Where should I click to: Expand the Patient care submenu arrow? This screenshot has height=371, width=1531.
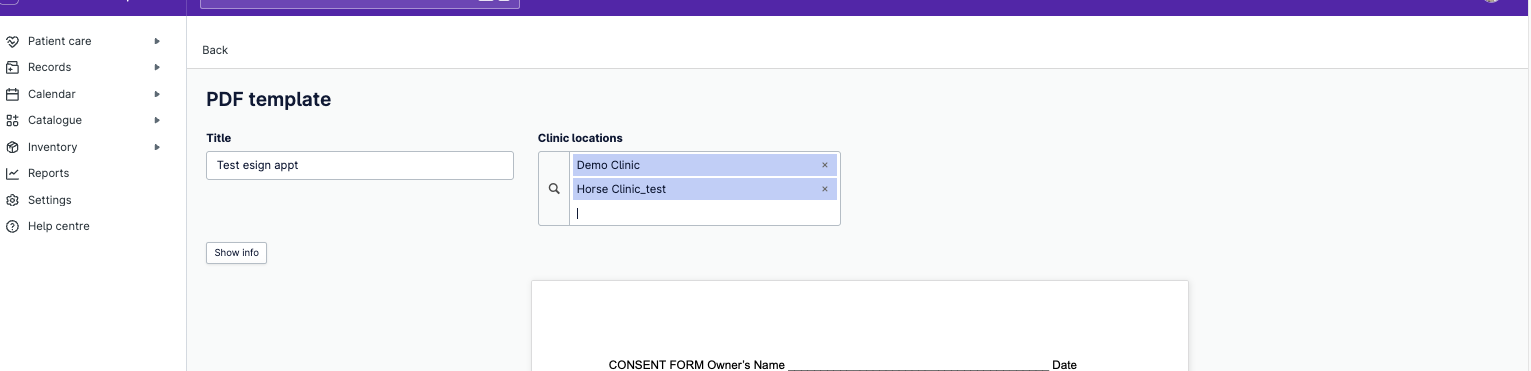157,41
